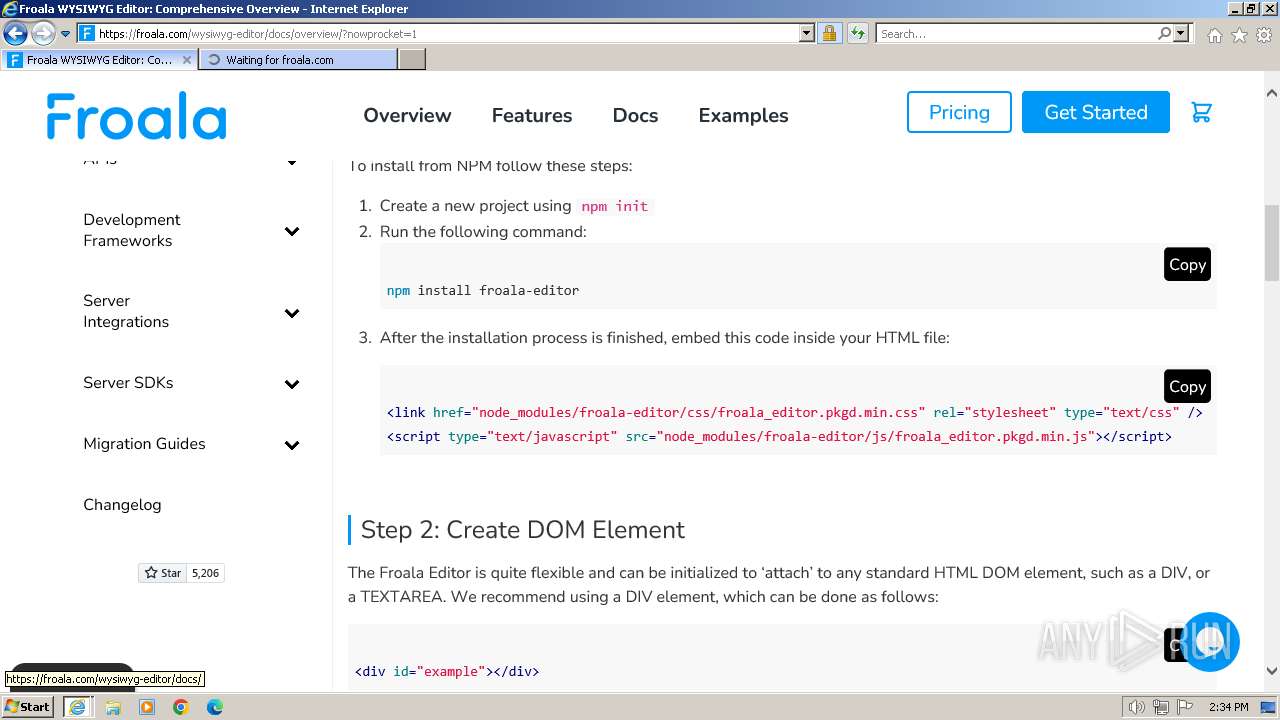The height and width of the screenshot is (720, 1280).
Task: Click the 2:34 PM clock
Action: pos(1228,707)
